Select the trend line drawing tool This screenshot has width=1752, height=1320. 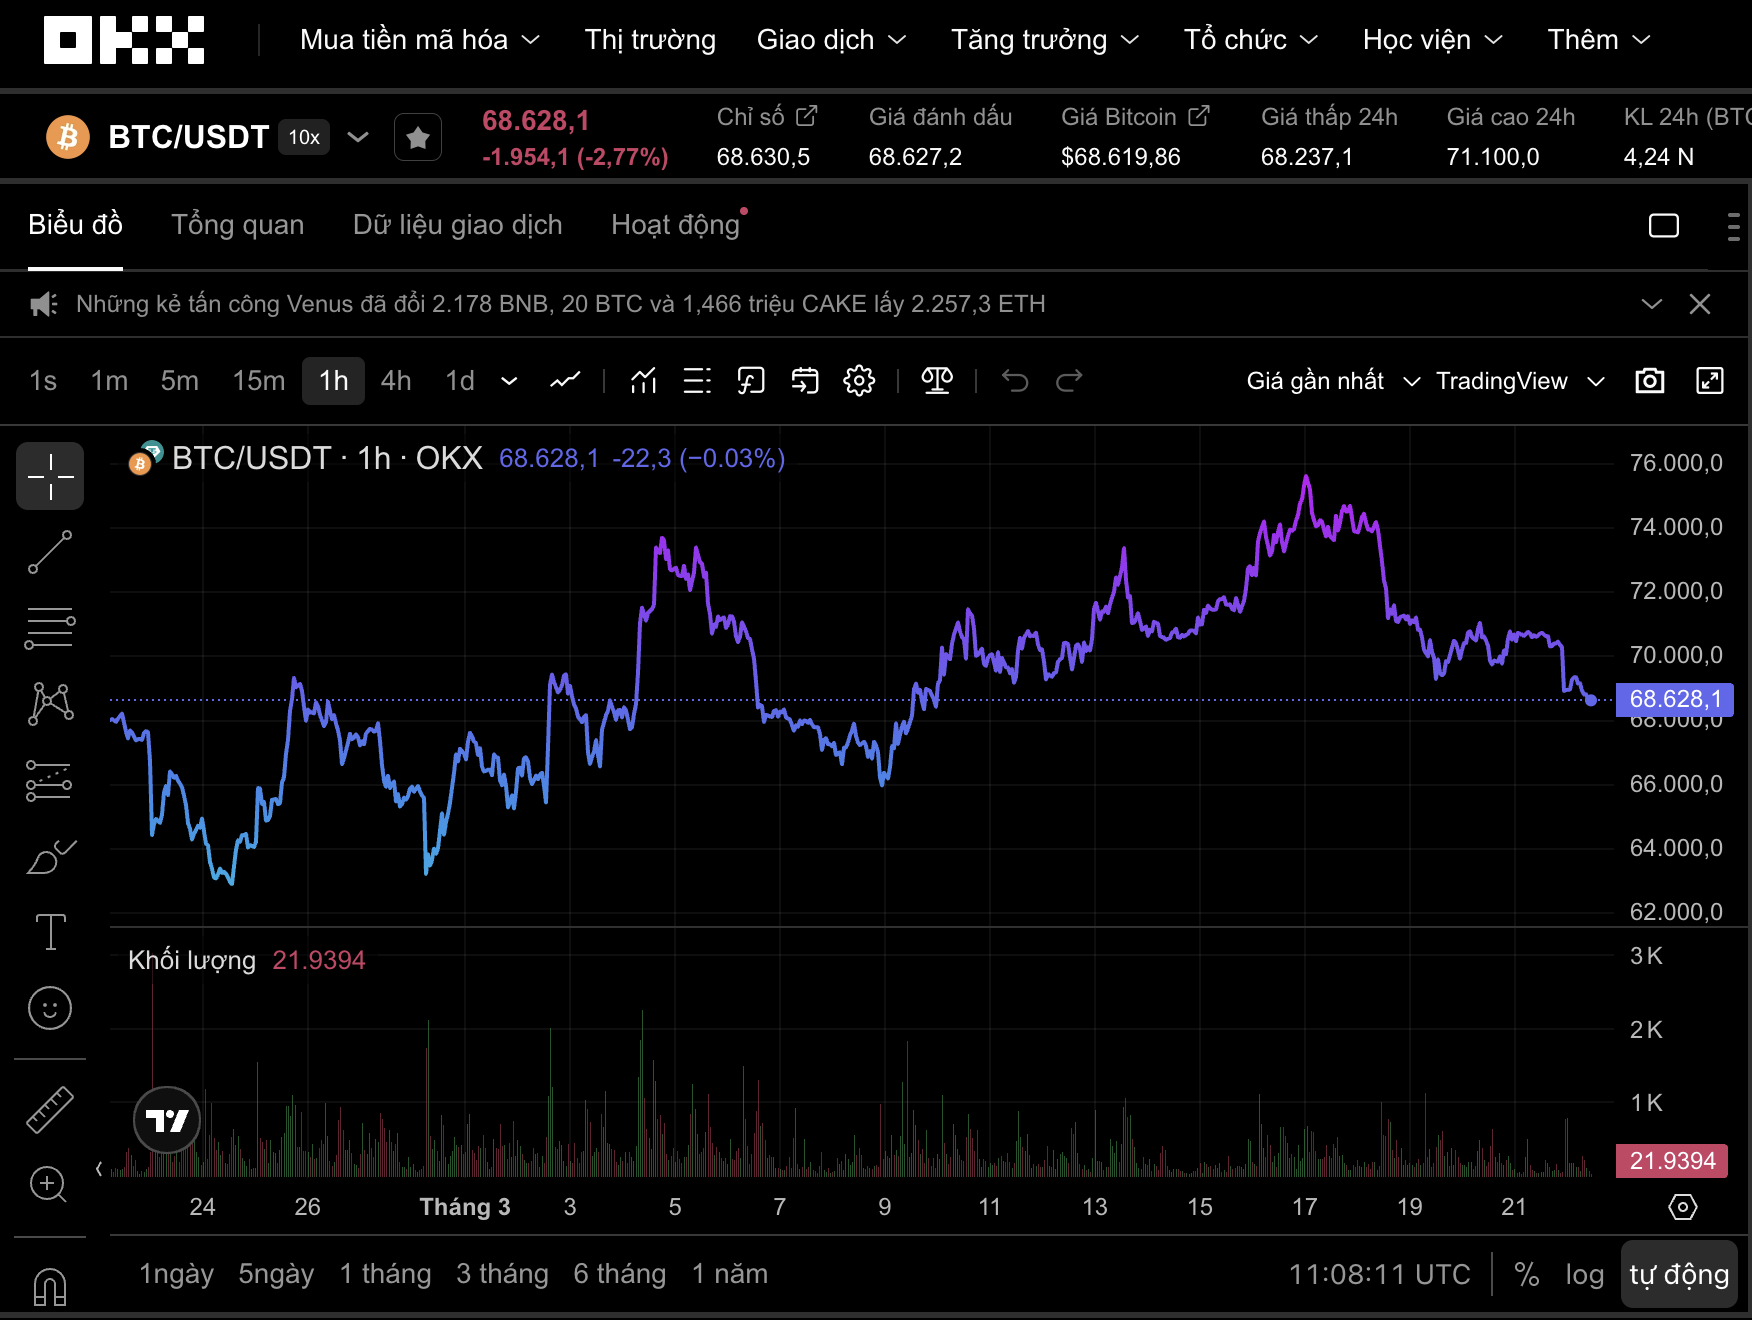click(x=50, y=552)
